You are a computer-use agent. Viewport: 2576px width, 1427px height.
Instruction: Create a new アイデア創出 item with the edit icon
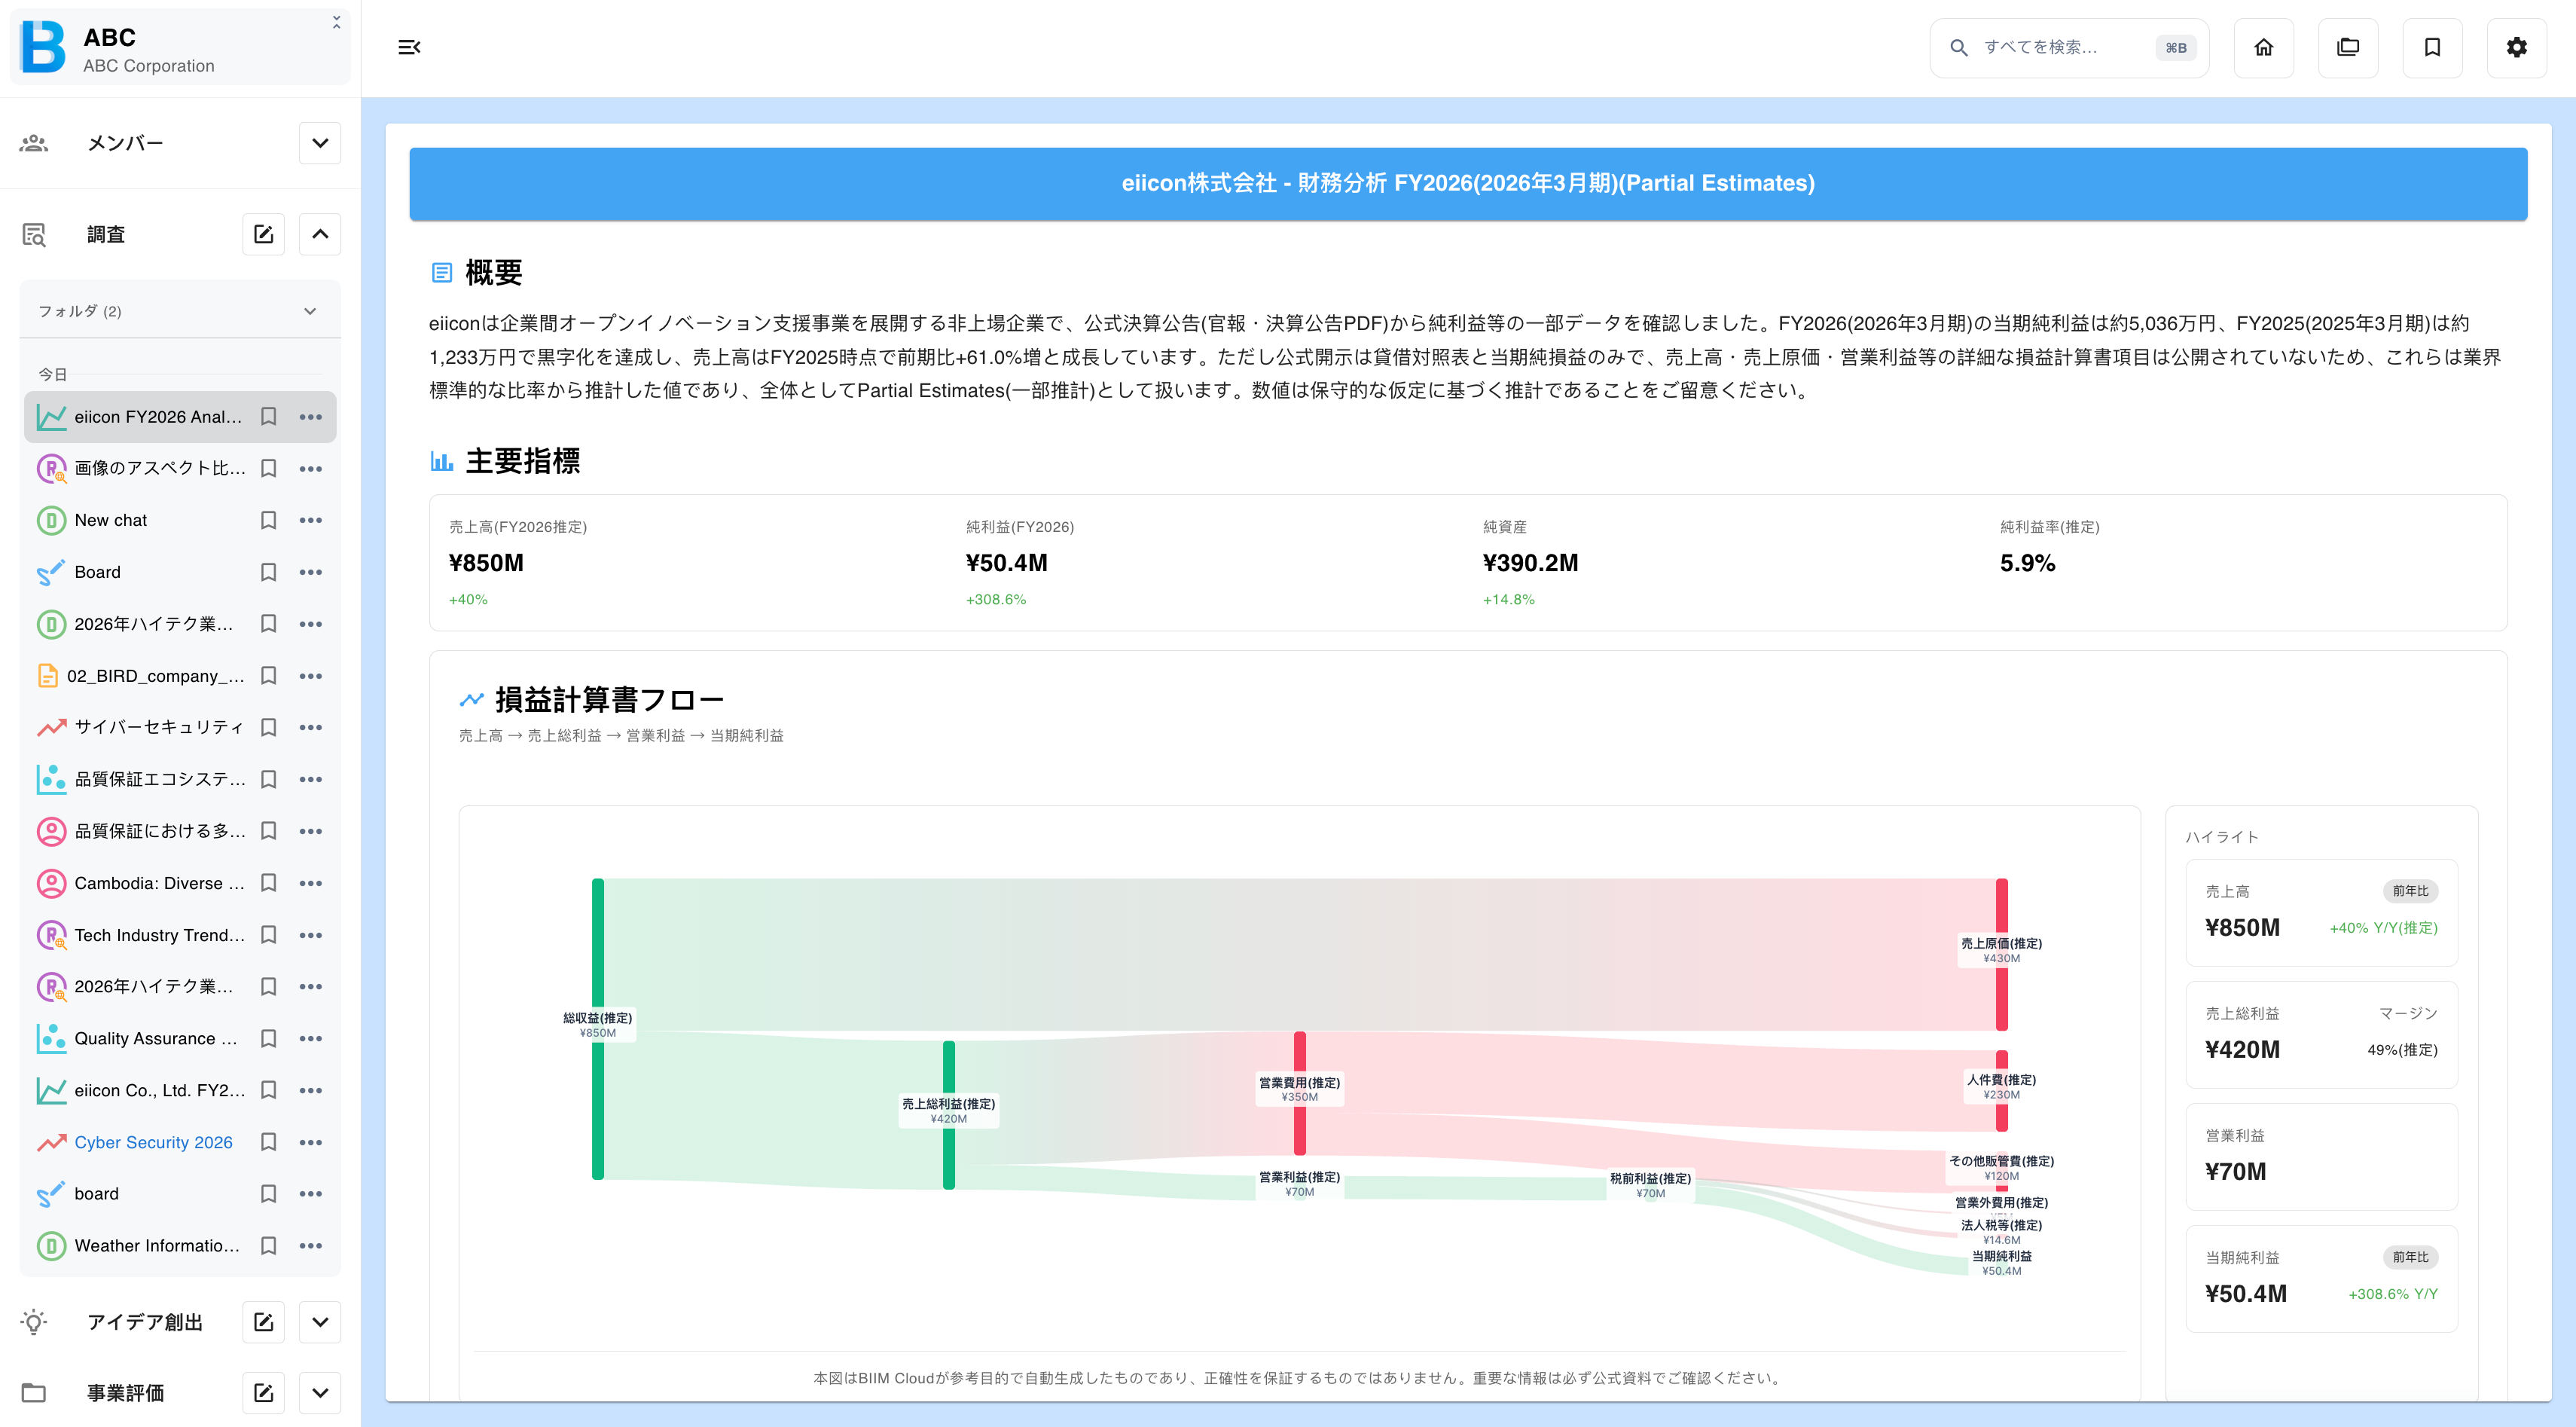click(263, 1322)
